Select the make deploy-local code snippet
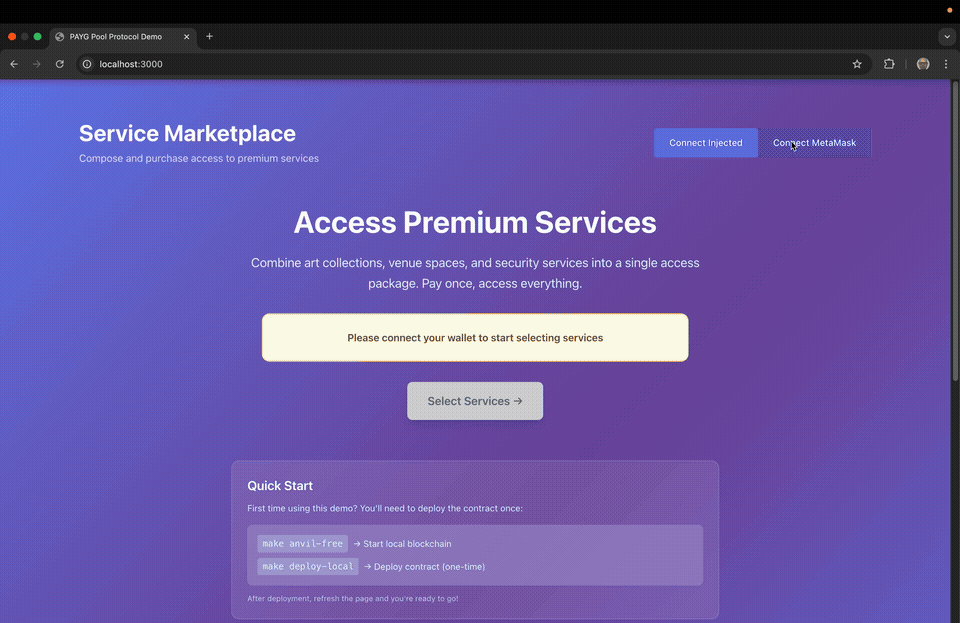 [x=307, y=566]
